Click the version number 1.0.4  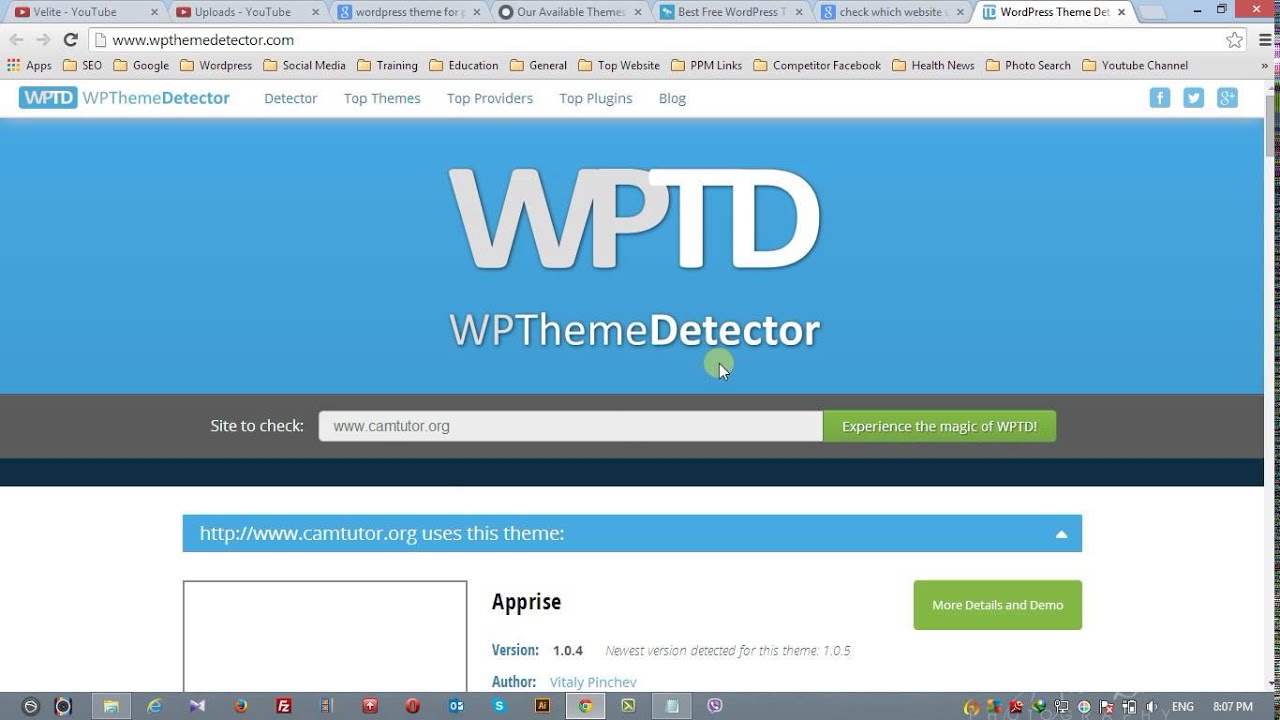[x=568, y=651]
